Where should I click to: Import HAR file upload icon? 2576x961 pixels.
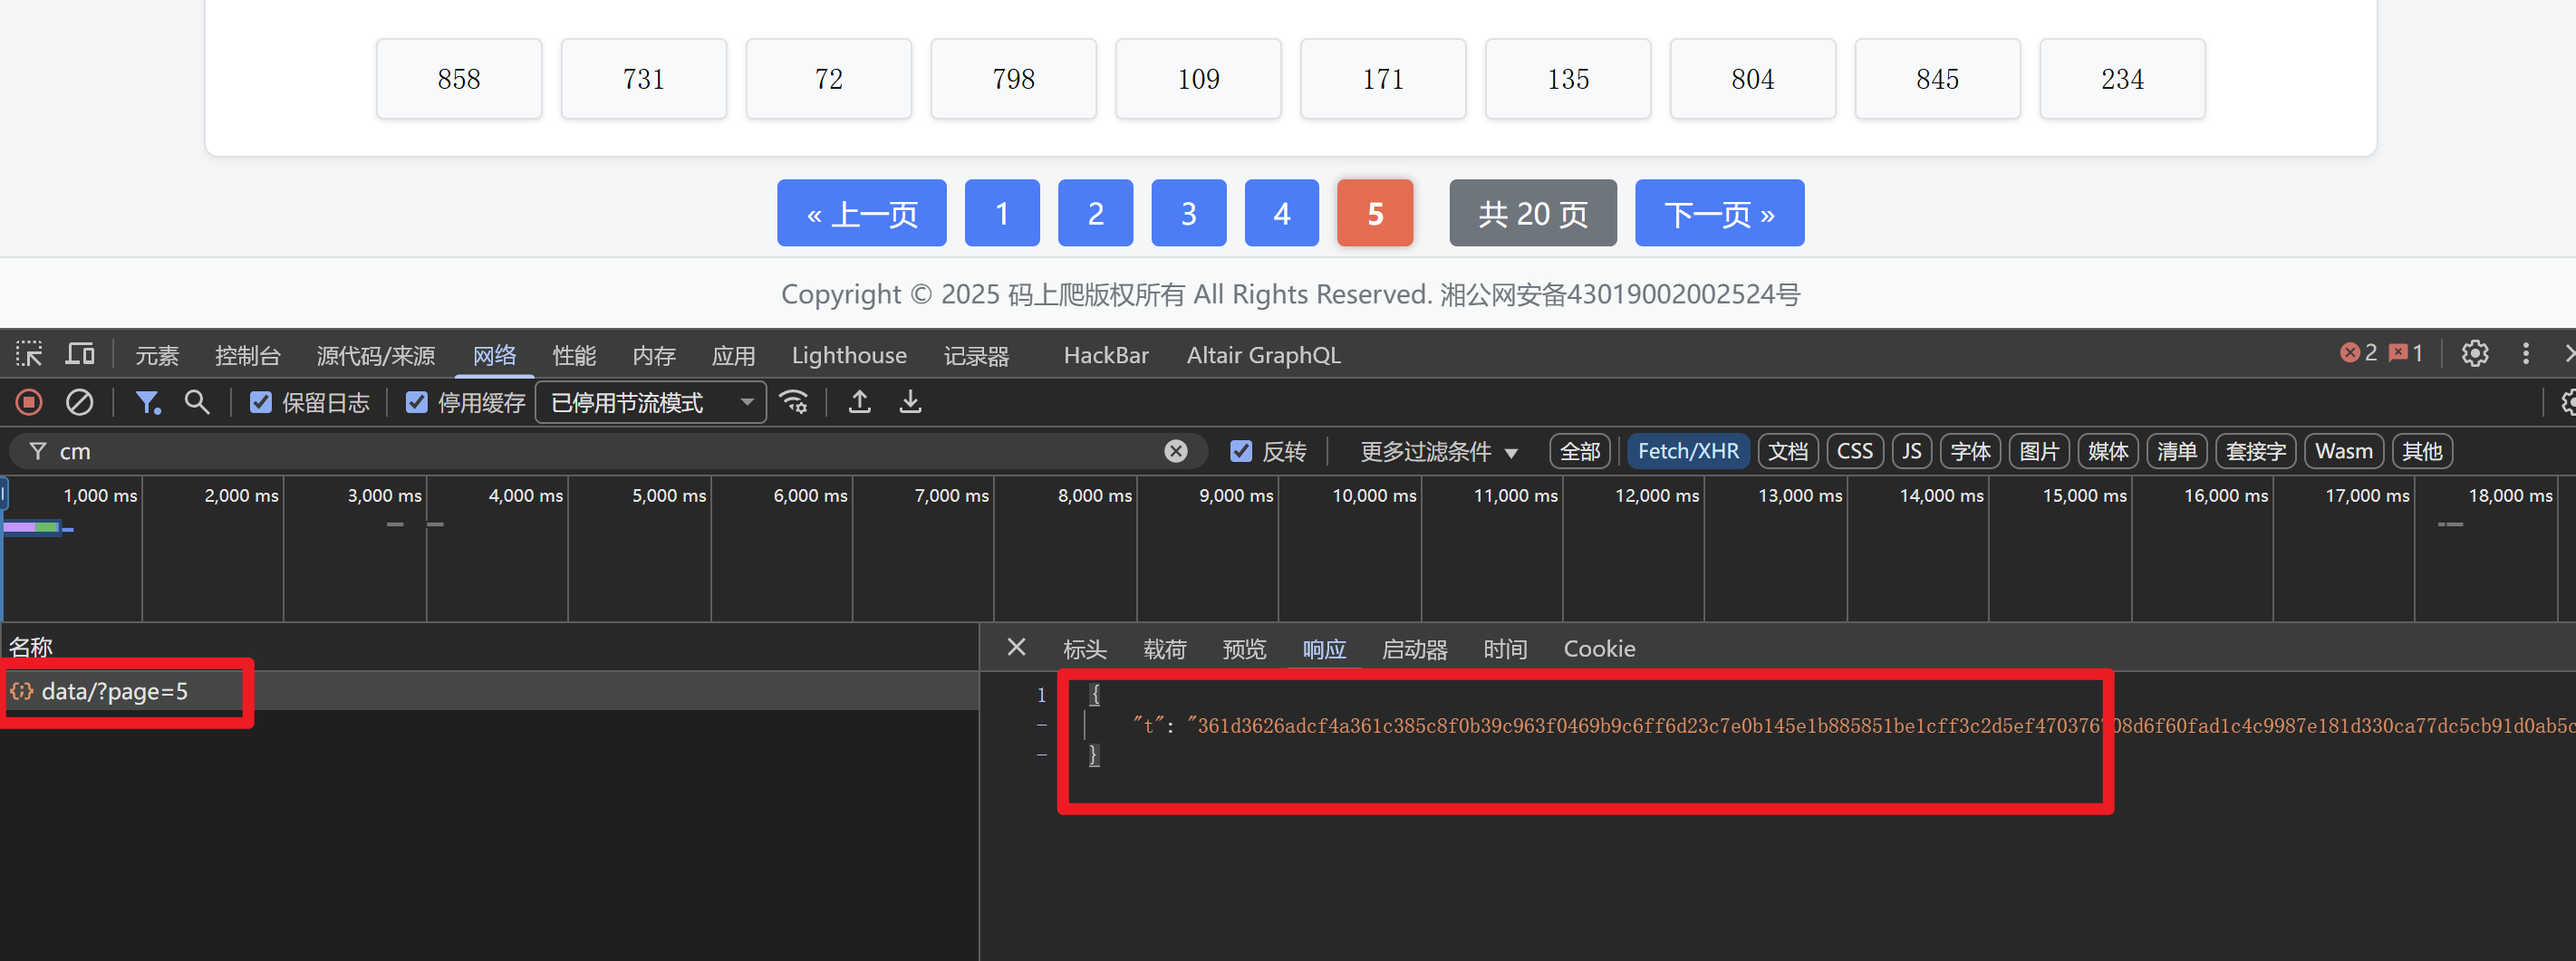click(859, 402)
